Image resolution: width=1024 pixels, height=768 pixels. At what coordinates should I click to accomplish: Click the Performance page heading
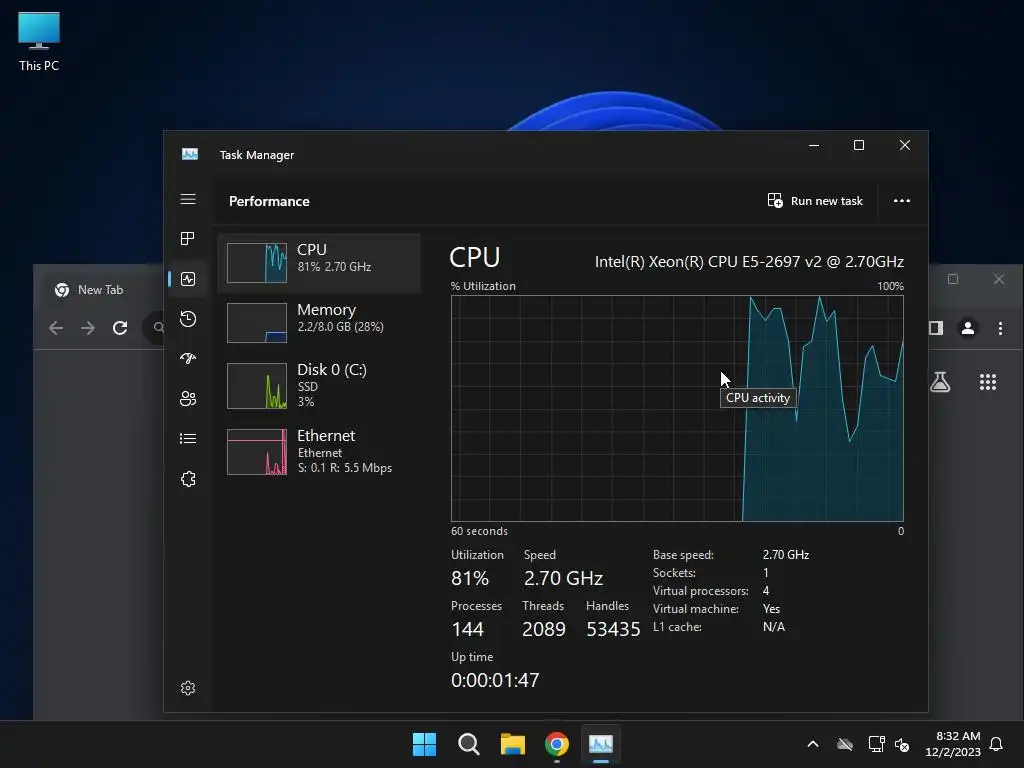point(269,201)
